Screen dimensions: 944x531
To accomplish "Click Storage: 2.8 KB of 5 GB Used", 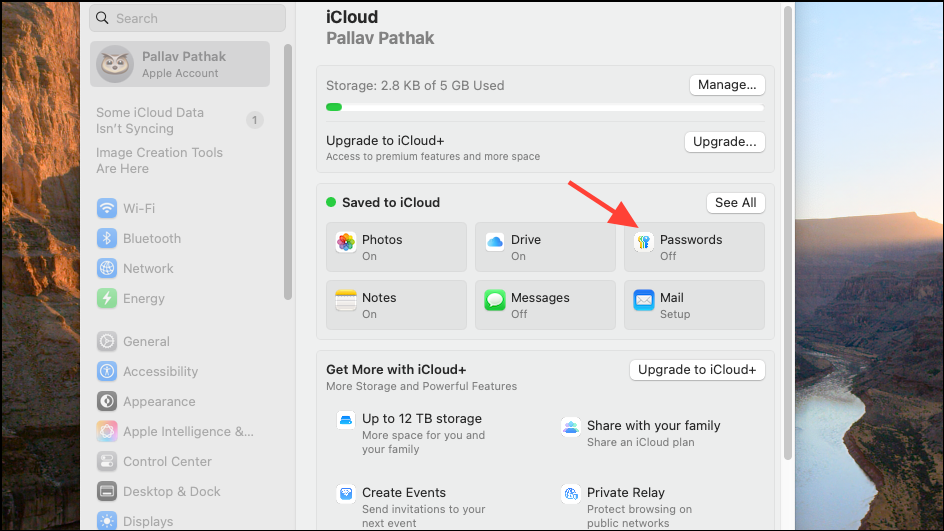I will pyautogui.click(x=415, y=85).
